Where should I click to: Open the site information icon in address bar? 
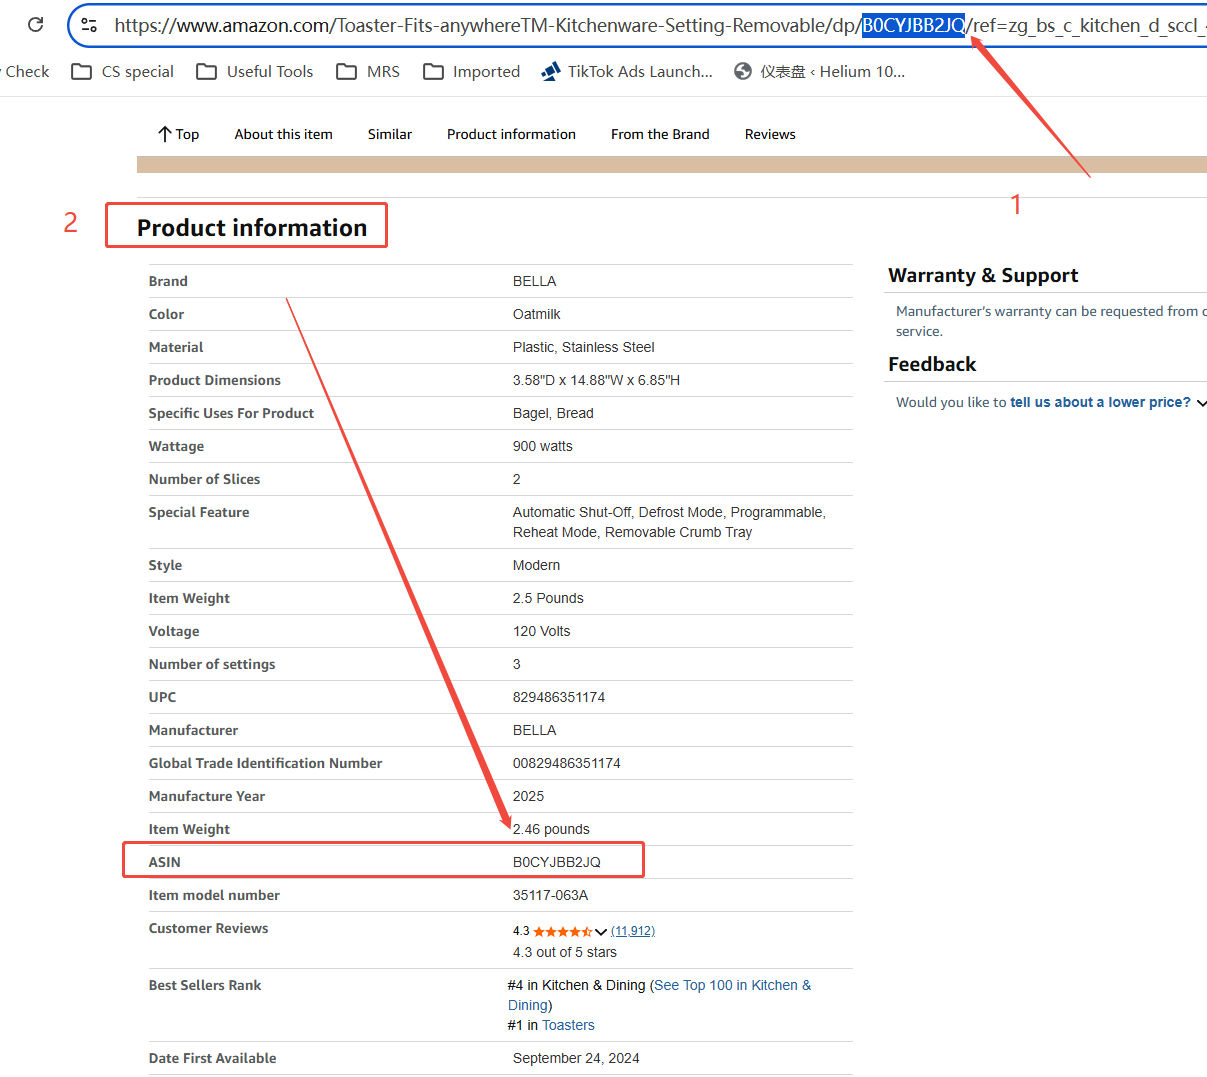coord(89,25)
